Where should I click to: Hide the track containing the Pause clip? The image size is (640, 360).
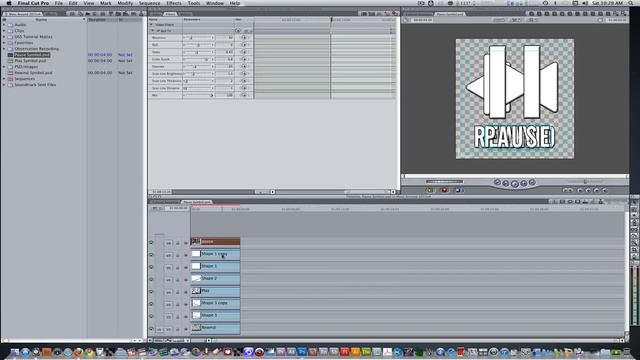tap(151, 243)
